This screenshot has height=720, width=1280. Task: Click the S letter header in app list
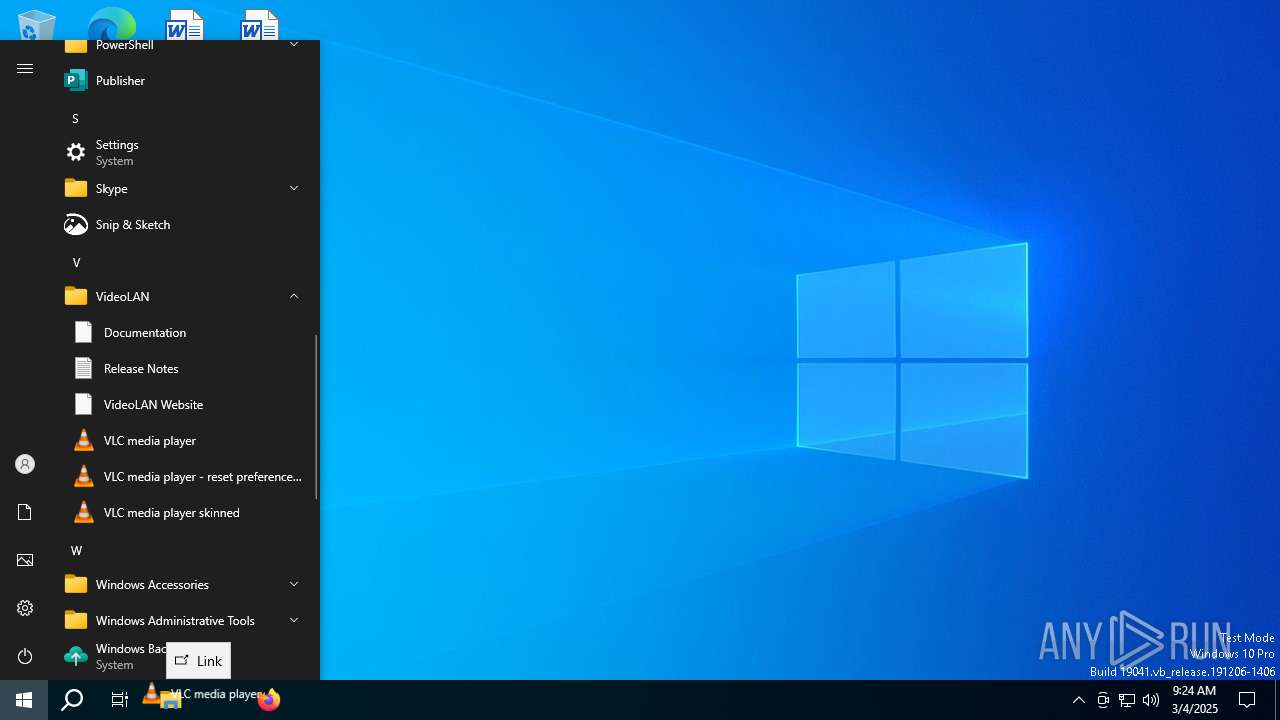pos(75,118)
